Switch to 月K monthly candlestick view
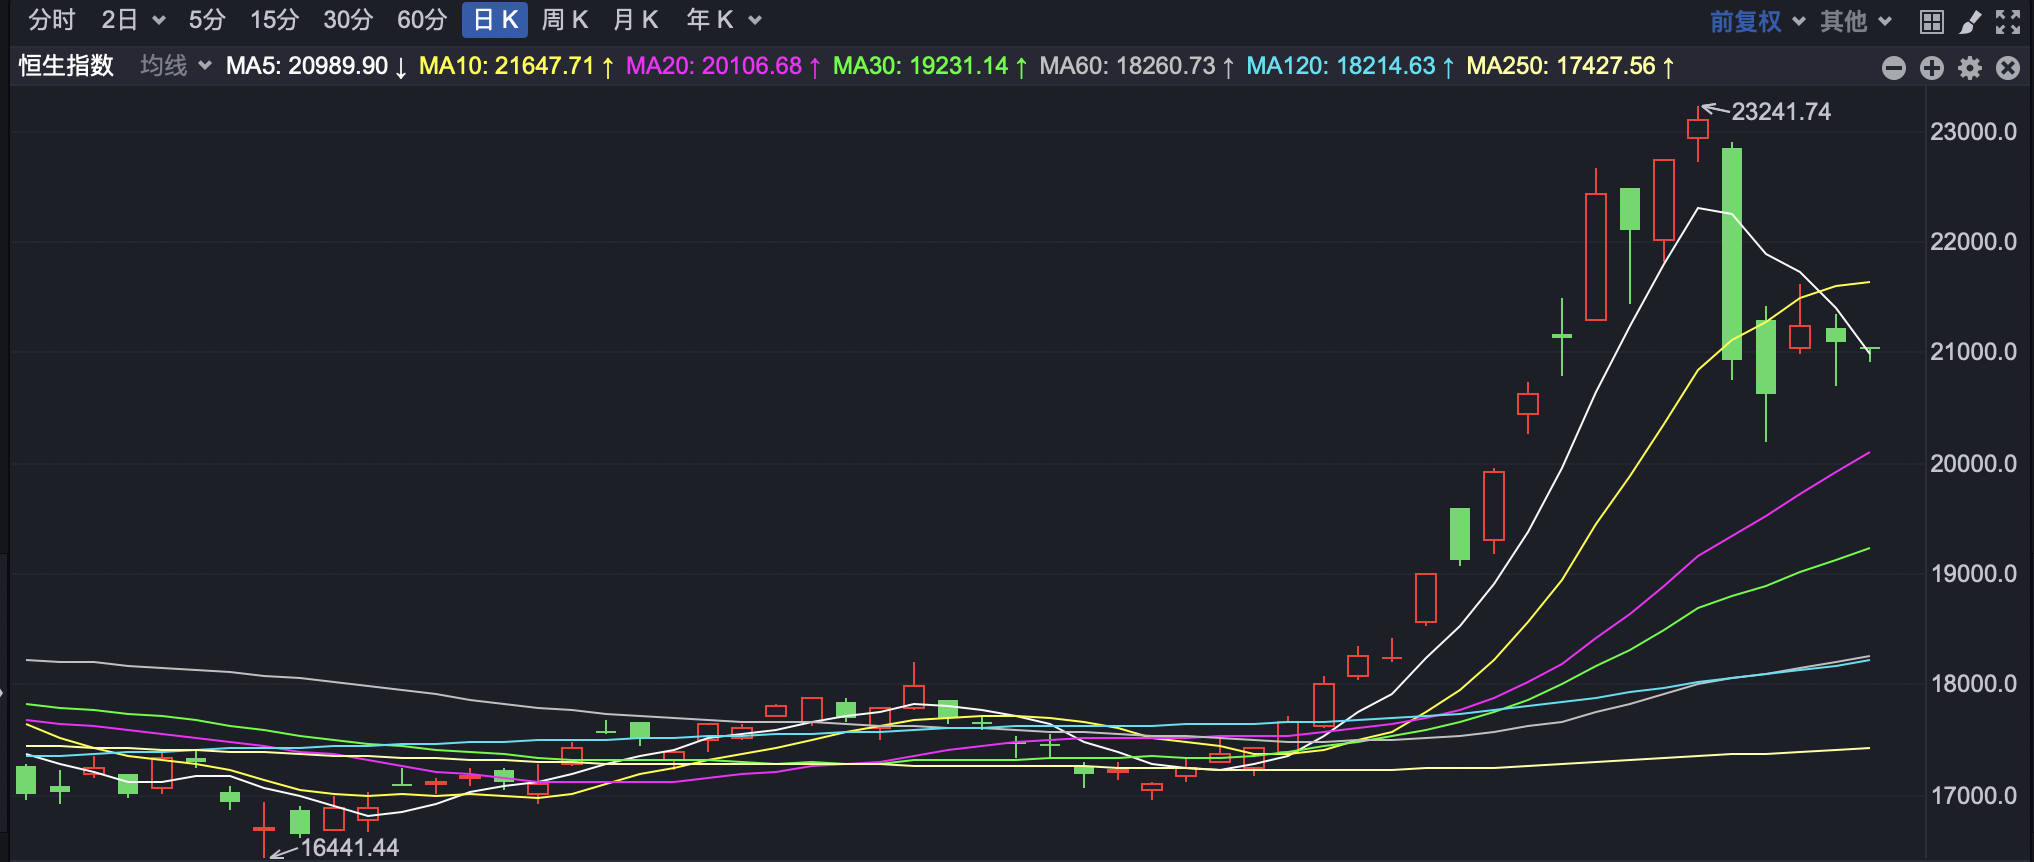The height and width of the screenshot is (862, 2034). click(x=635, y=20)
